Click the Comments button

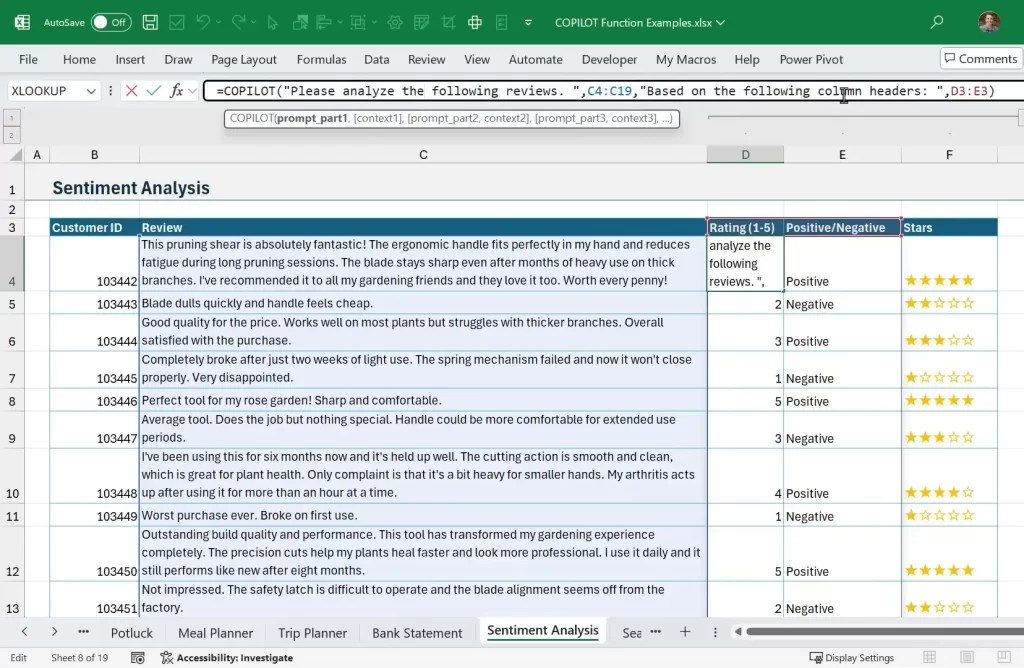(x=980, y=58)
